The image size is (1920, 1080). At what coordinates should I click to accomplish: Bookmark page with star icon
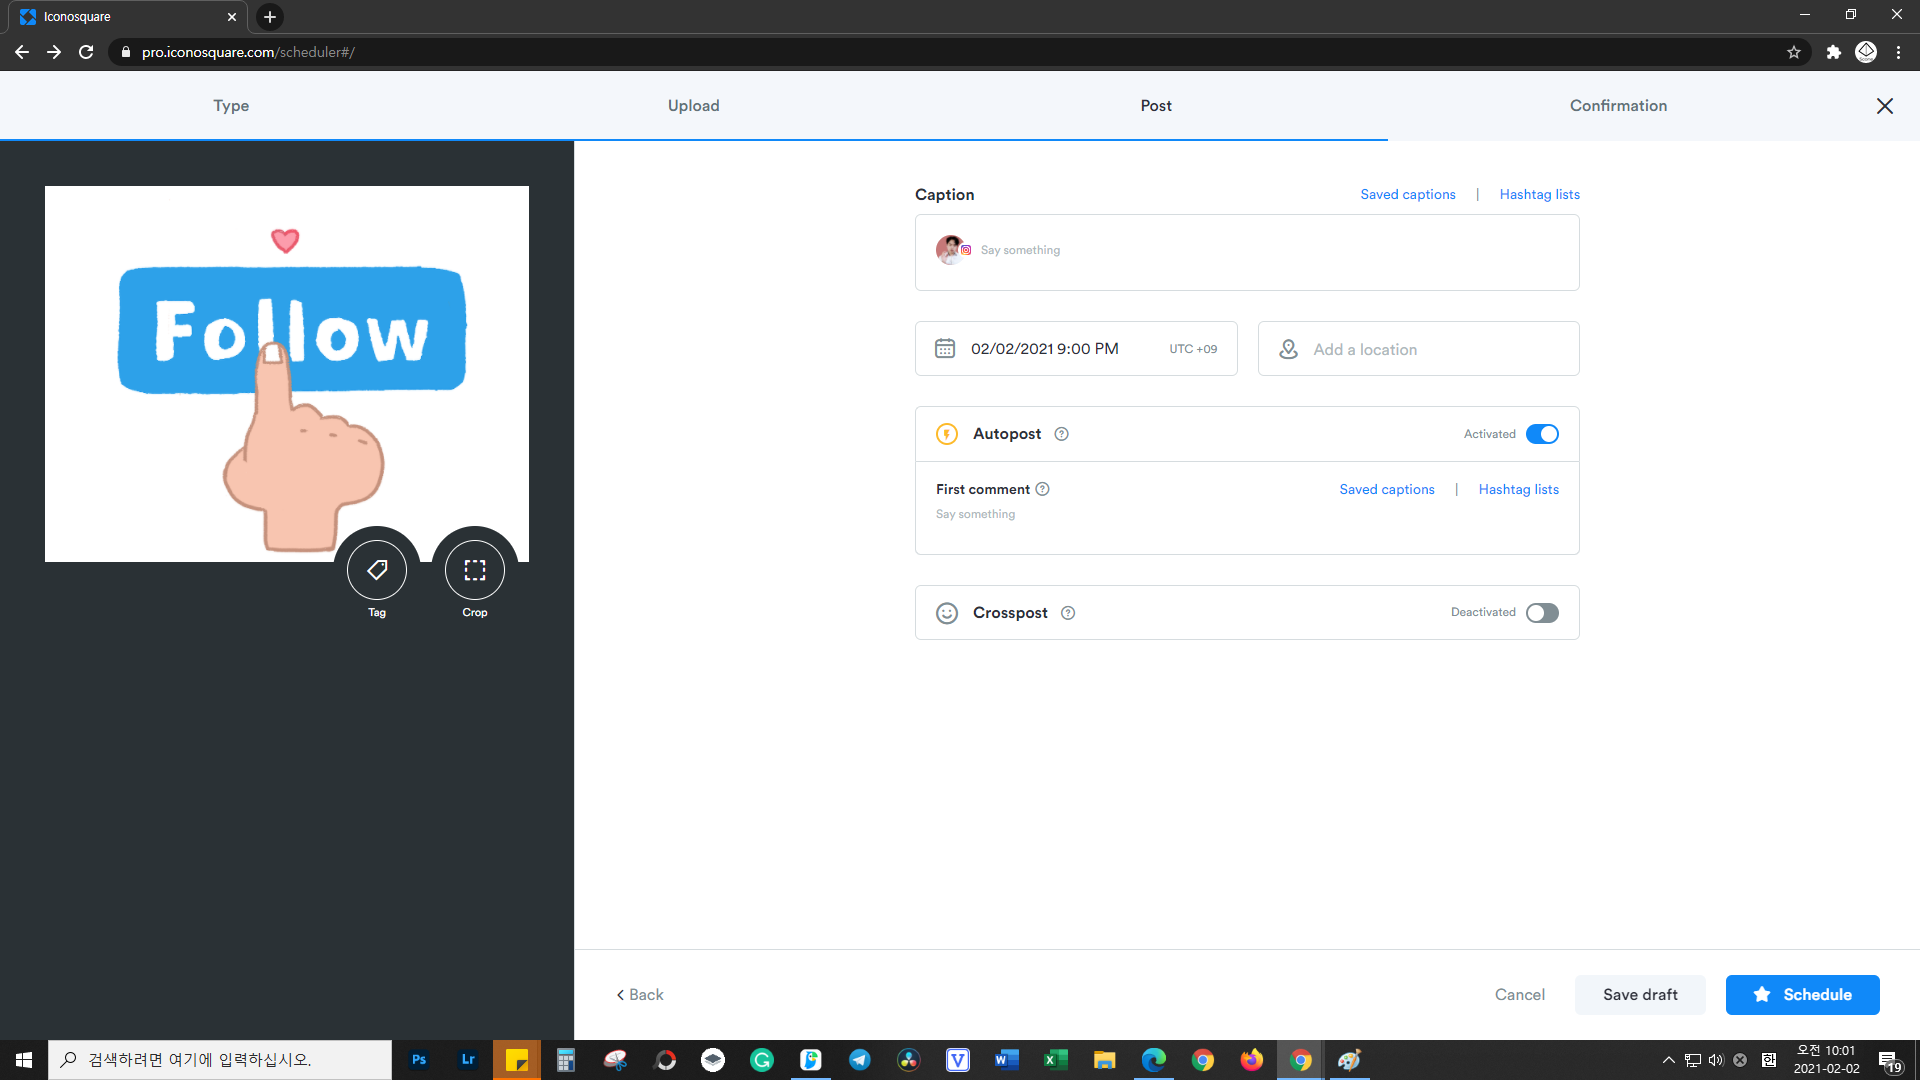point(1794,52)
